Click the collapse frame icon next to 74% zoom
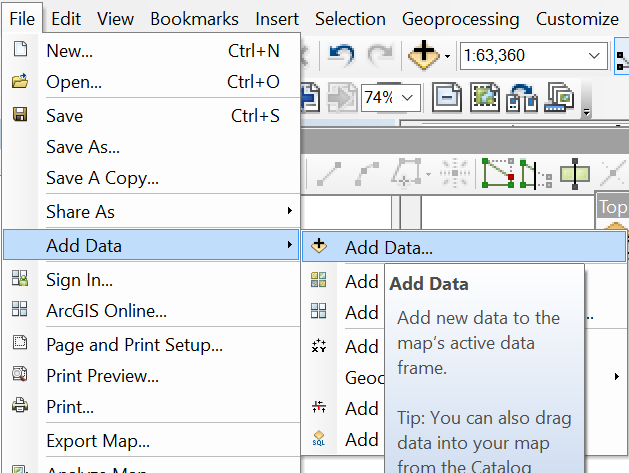The width and height of the screenshot is (629, 473). [446, 97]
